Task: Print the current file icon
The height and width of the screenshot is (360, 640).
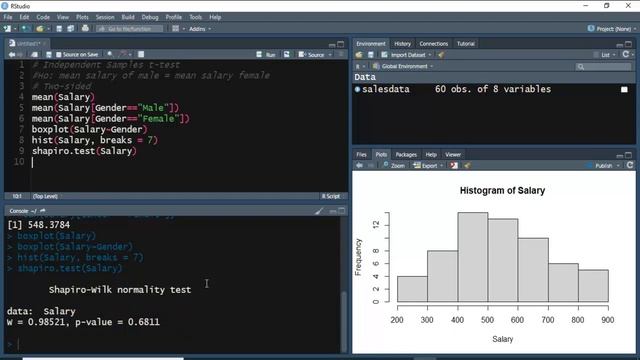Action: coord(85,29)
